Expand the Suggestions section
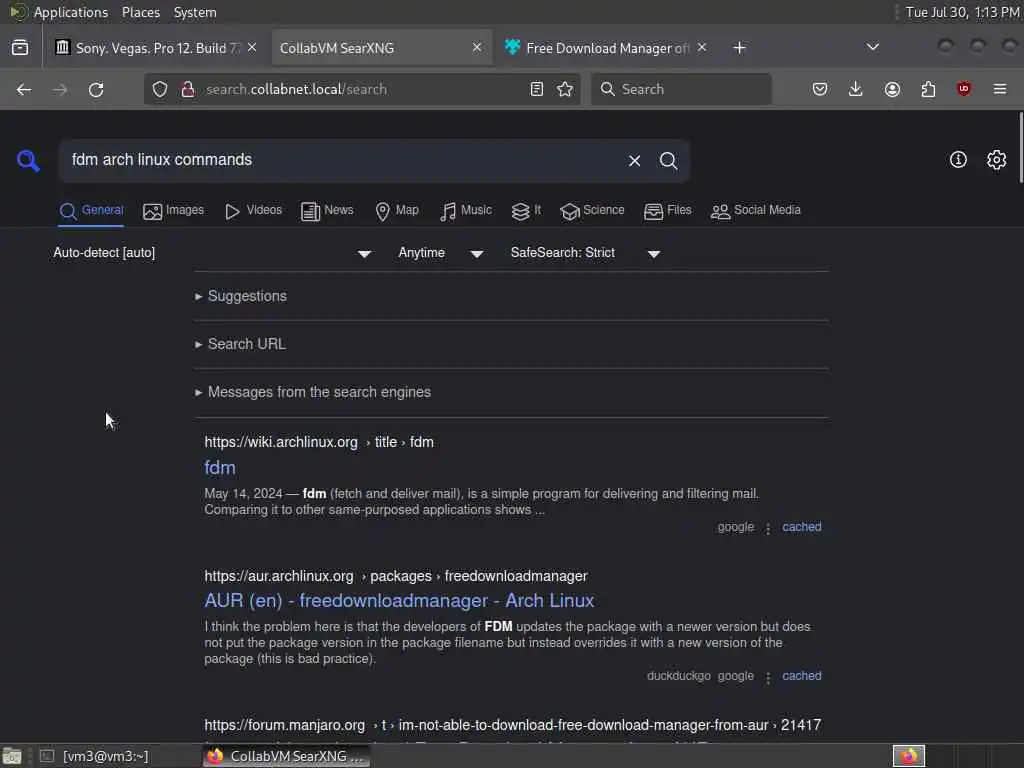 pos(247,296)
